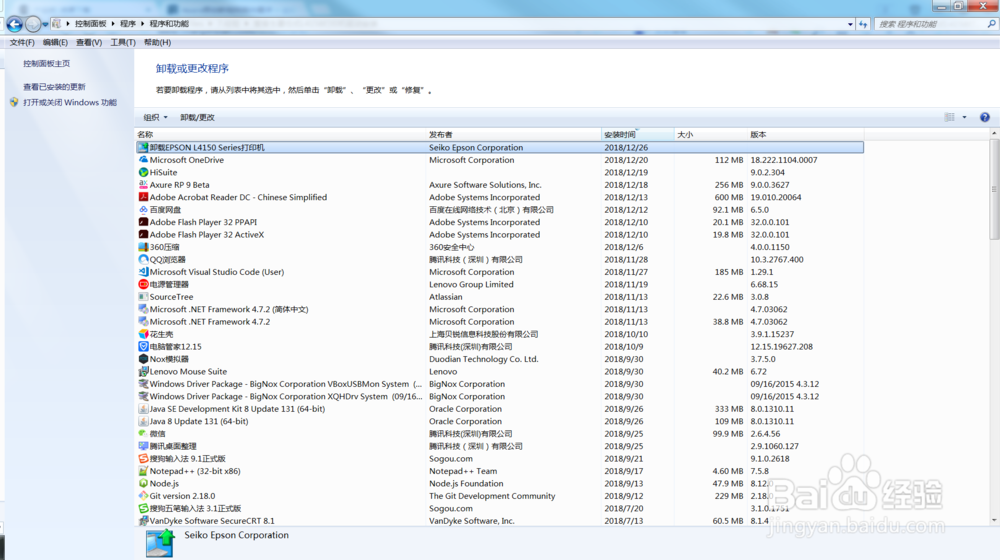Open 打开或关闭 Windows 功能 link
The width and height of the screenshot is (1000, 560).
pyautogui.click(x=70, y=103)
